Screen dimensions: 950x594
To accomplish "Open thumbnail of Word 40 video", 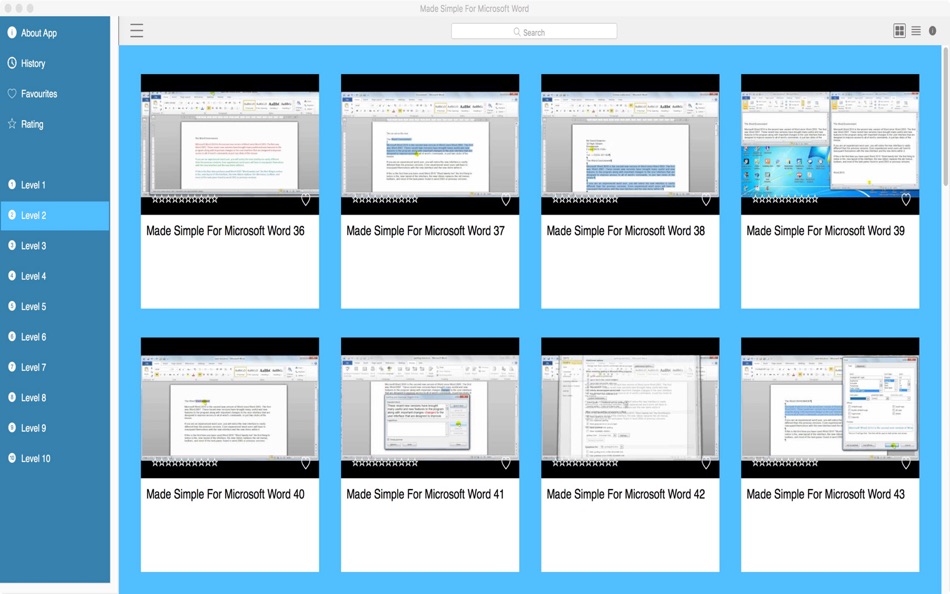I will [230, 407].
